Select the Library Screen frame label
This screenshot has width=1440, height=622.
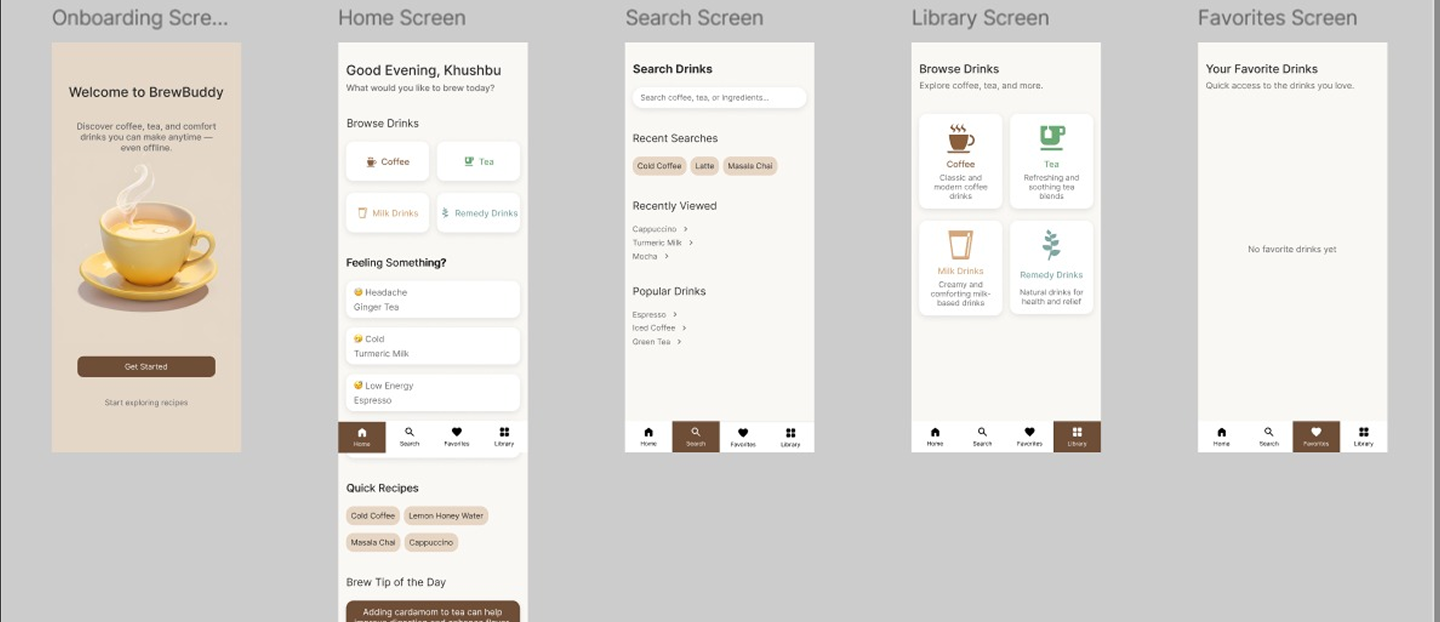(980, 18)
